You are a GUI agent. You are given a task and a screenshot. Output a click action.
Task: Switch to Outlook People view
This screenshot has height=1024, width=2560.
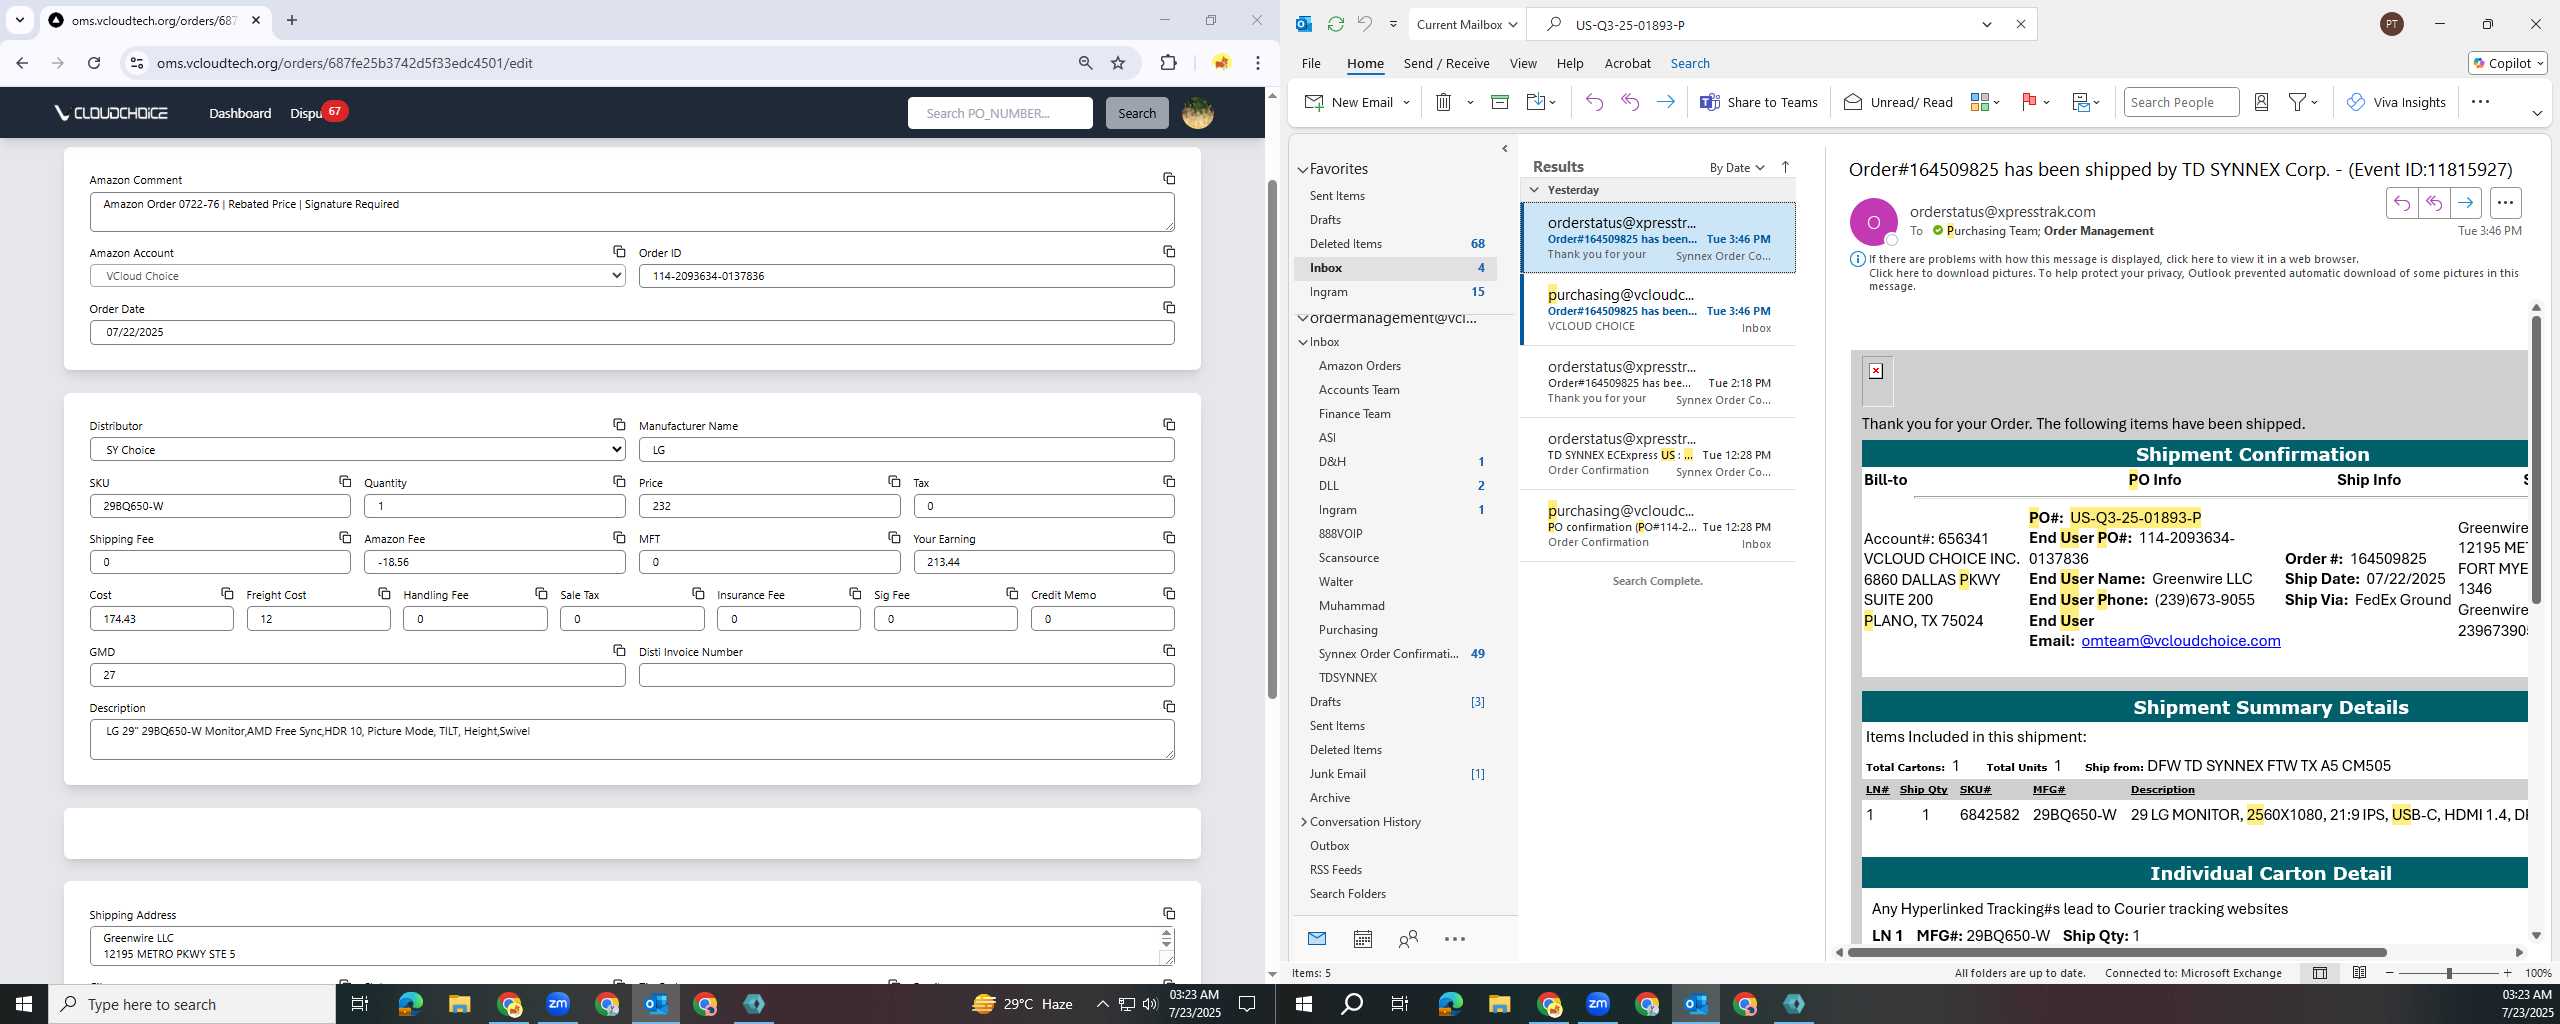[1408, 939]
